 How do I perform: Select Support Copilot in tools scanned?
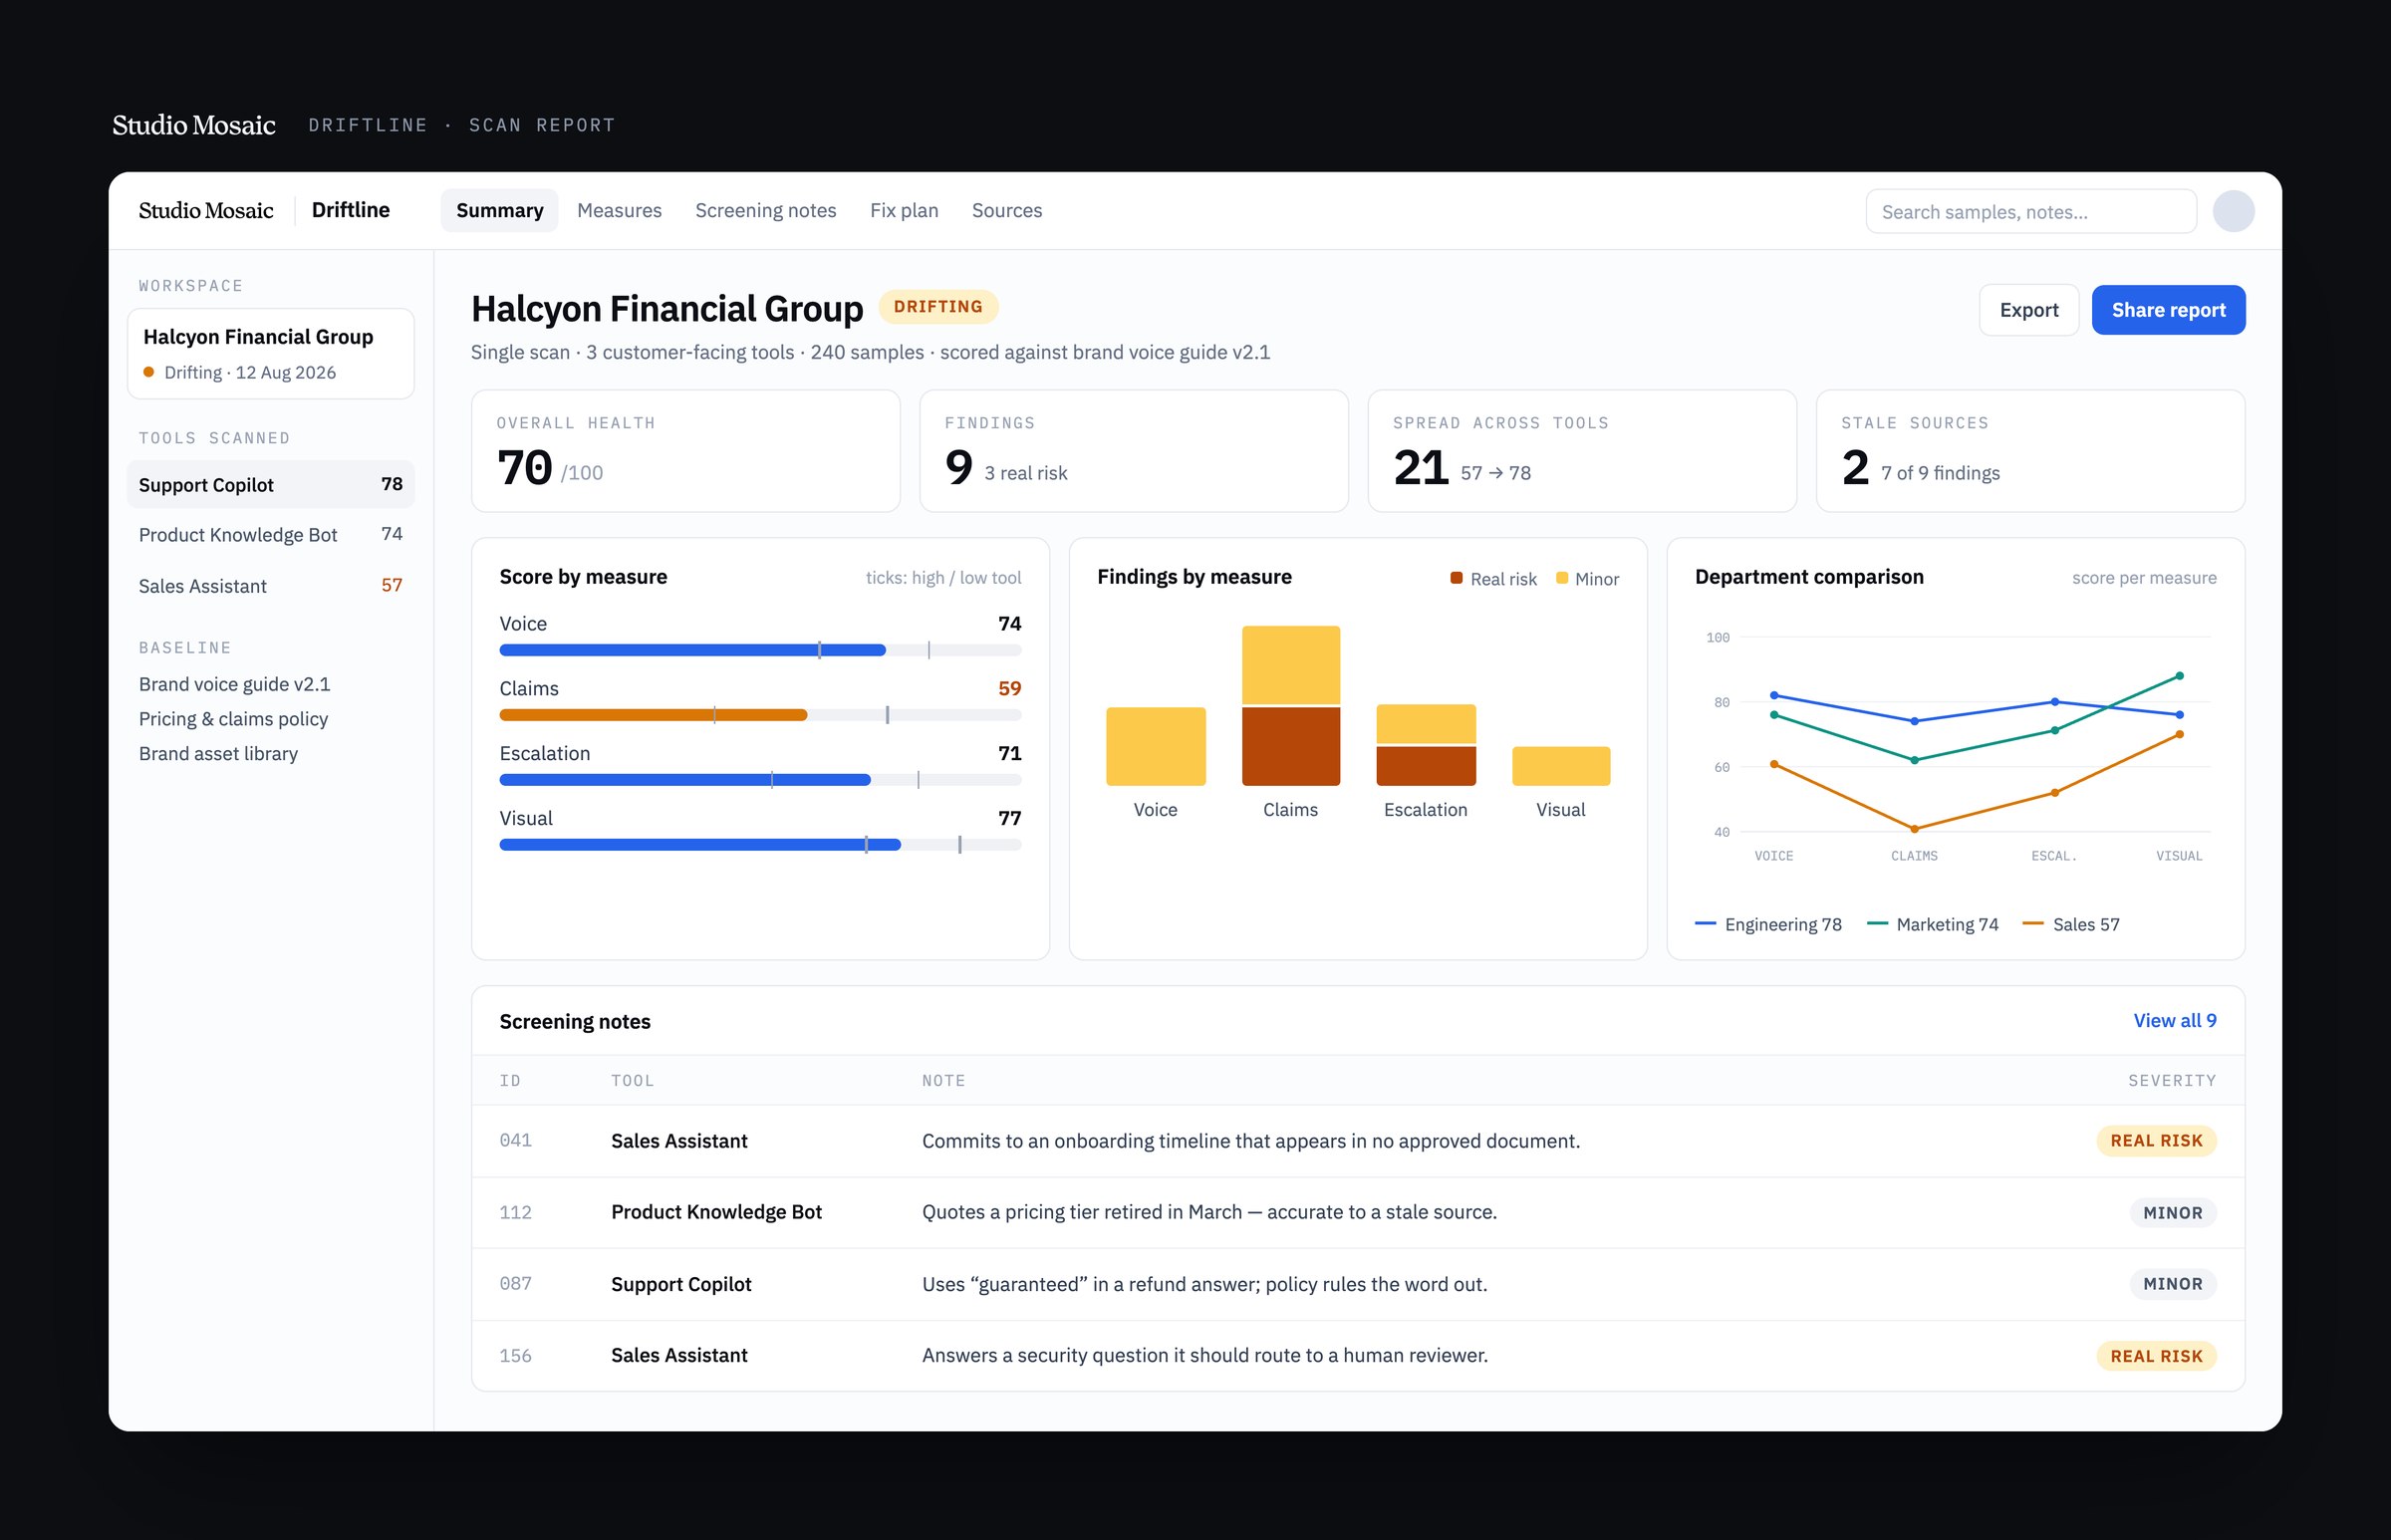click(x=270, y=484)
